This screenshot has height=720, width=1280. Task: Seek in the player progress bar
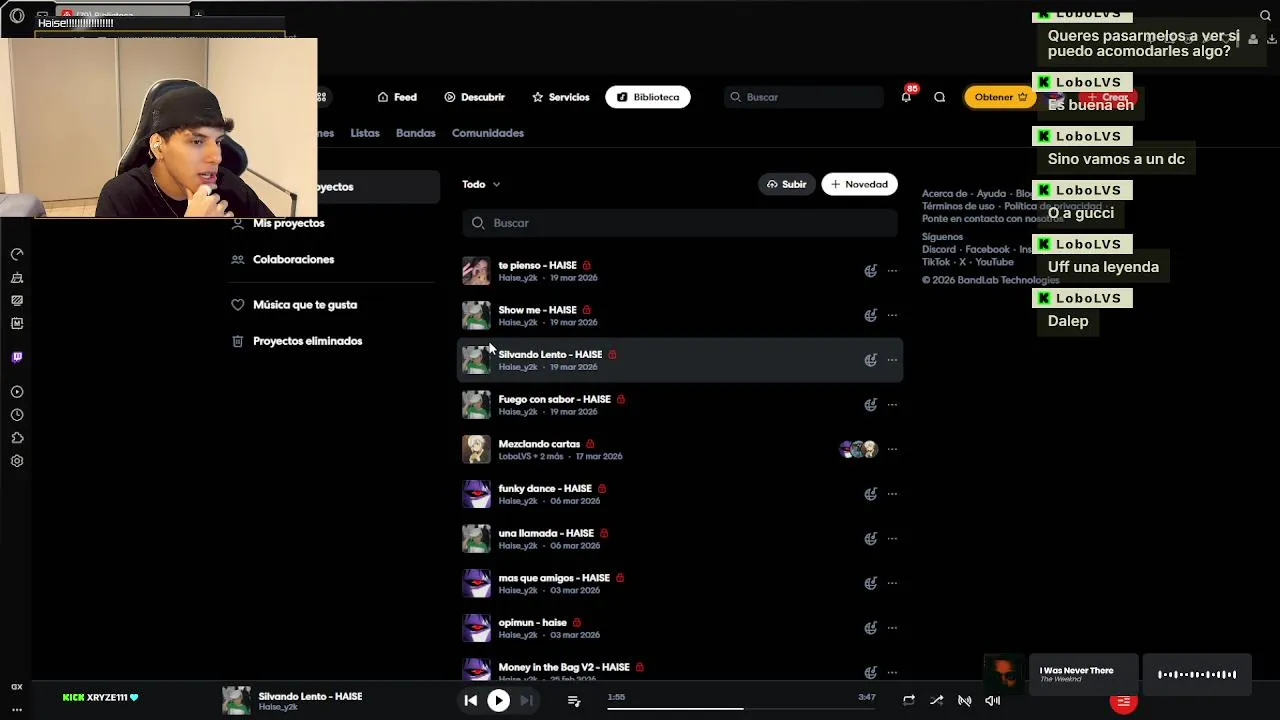coord(740,709)
